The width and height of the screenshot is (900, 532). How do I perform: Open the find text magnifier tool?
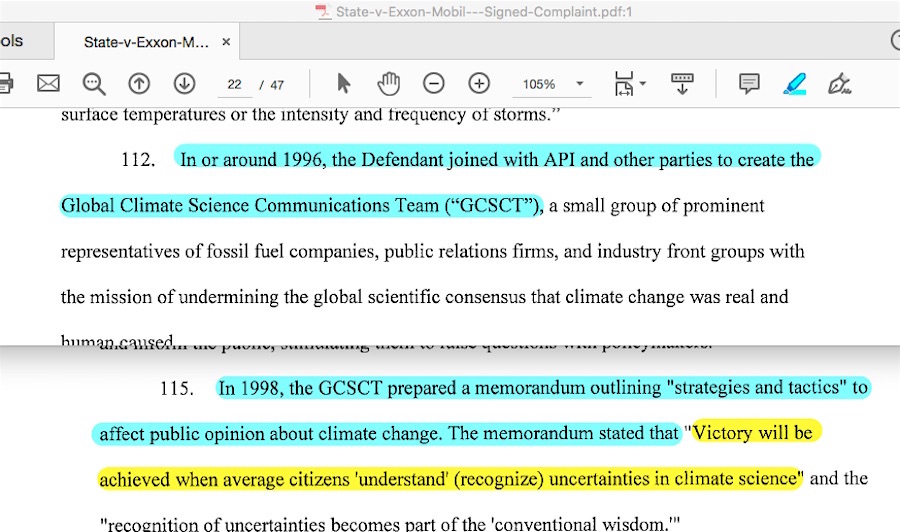[x=94, y=83]
